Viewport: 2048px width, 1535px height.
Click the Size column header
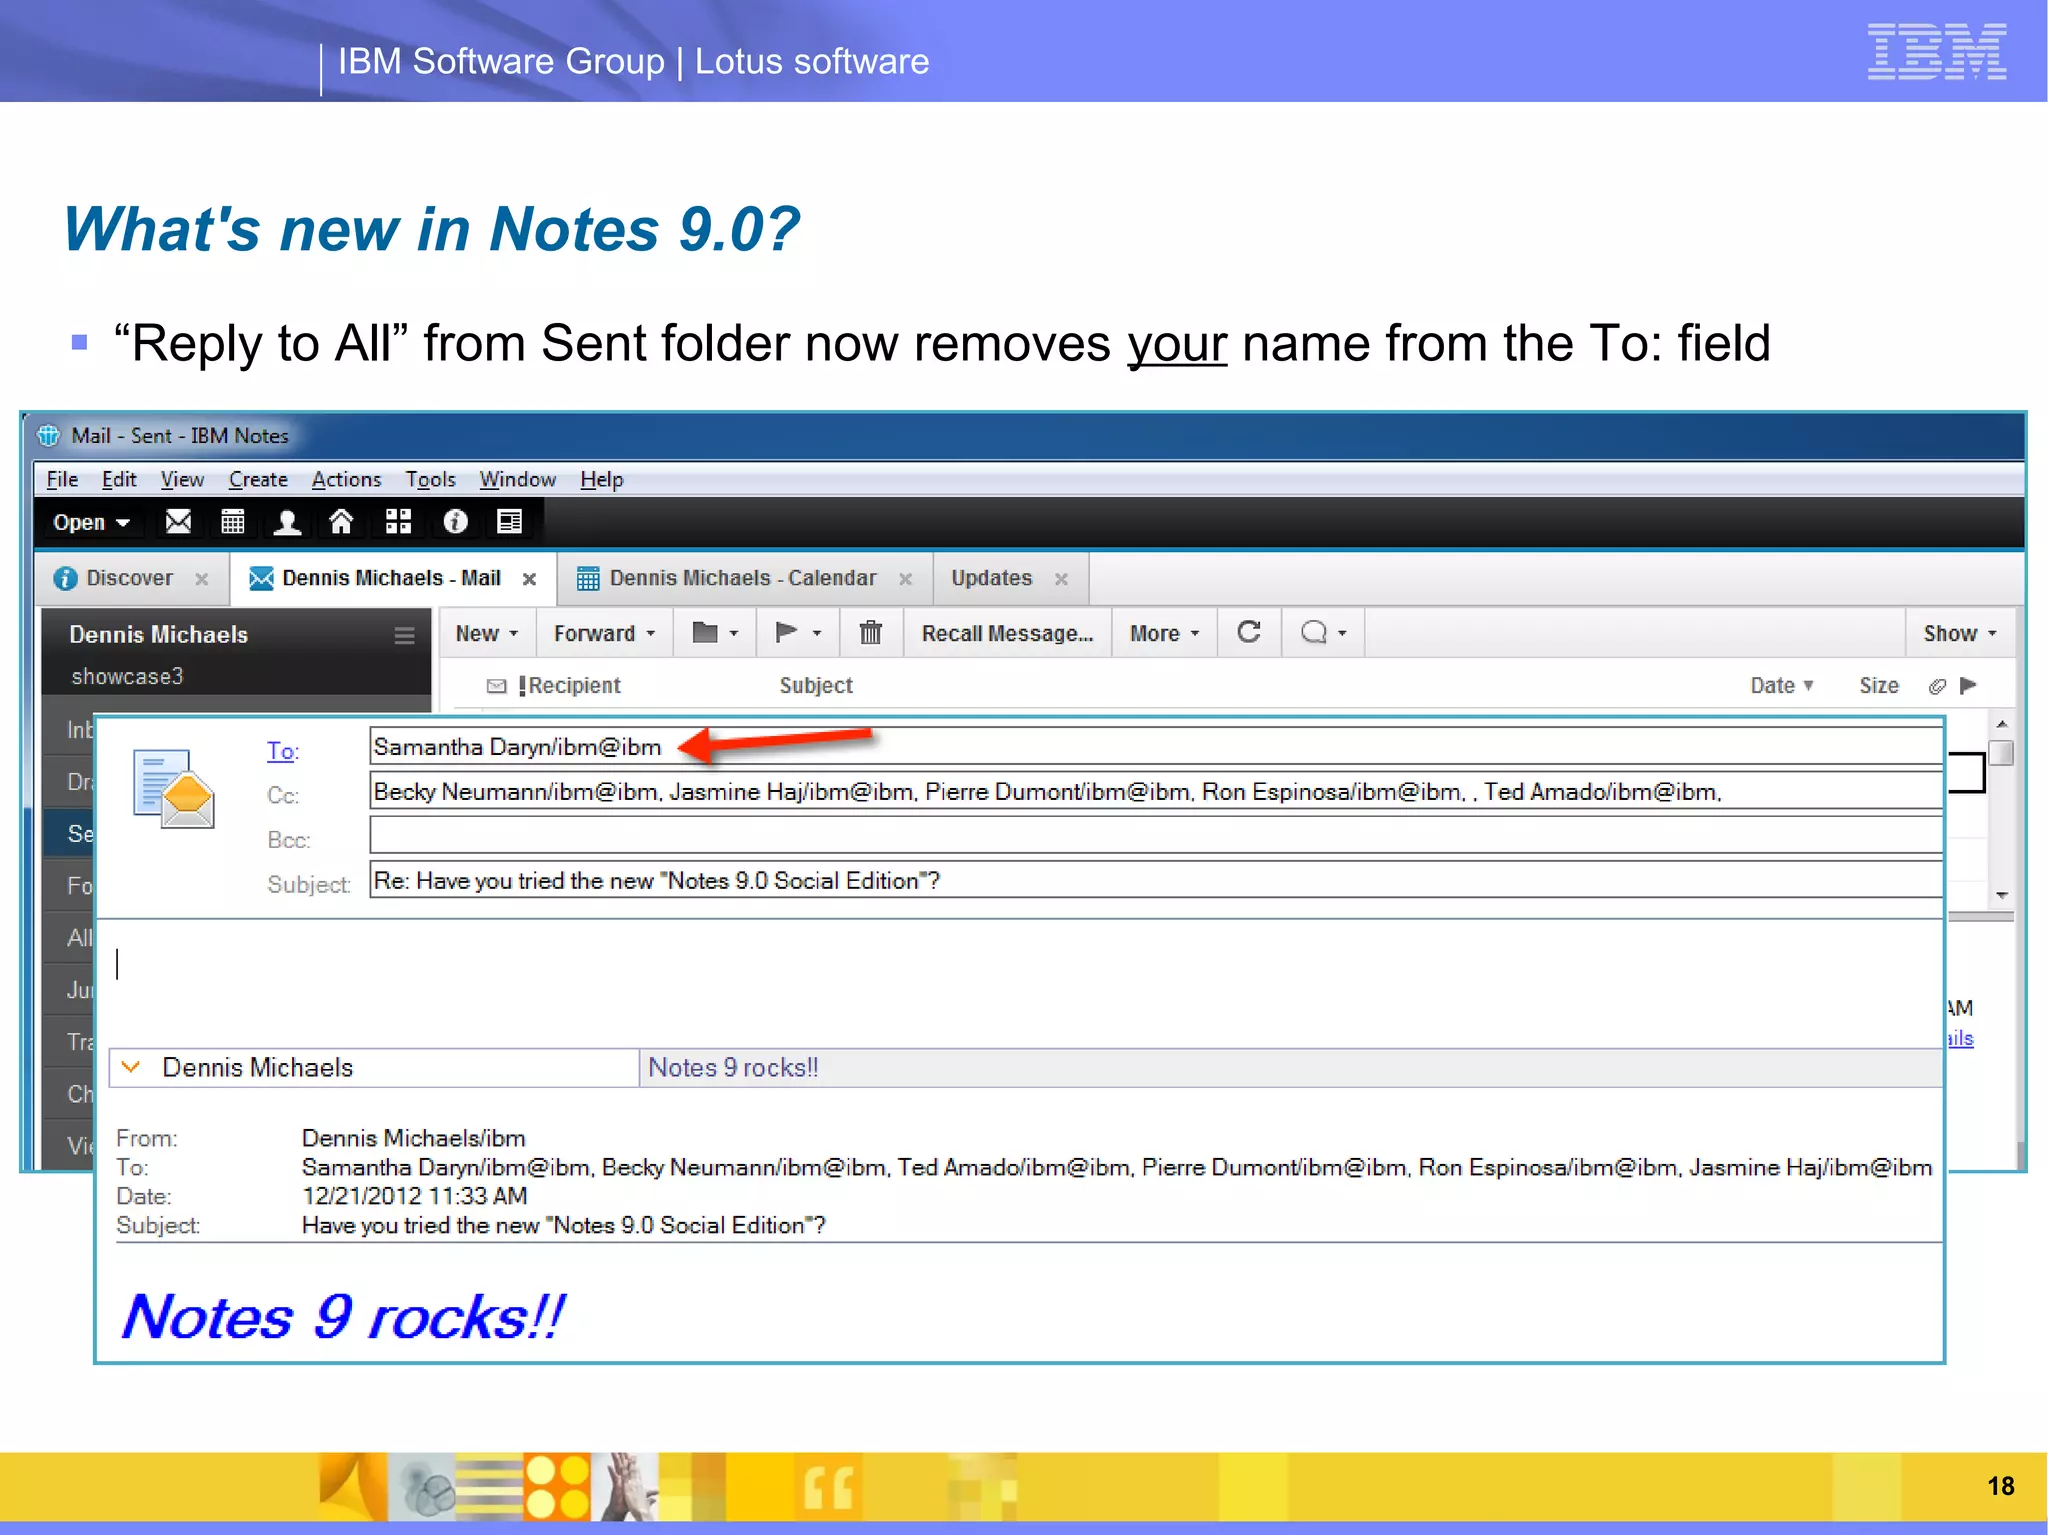1879,685
